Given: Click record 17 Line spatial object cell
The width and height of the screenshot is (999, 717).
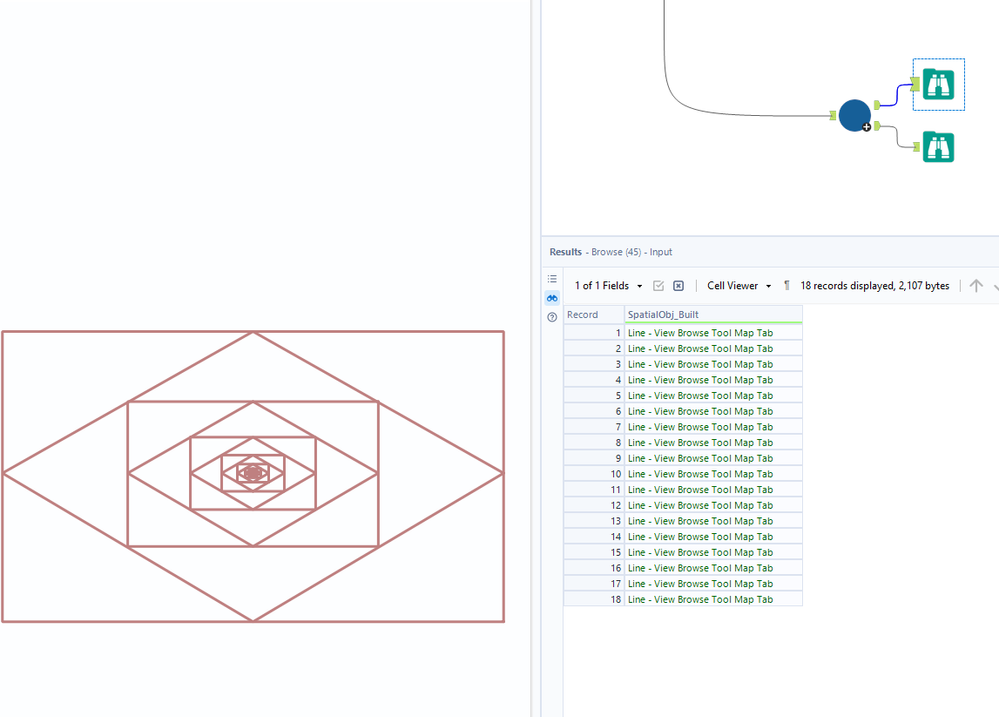Looking at the screenshot, I should click(713, 584).
